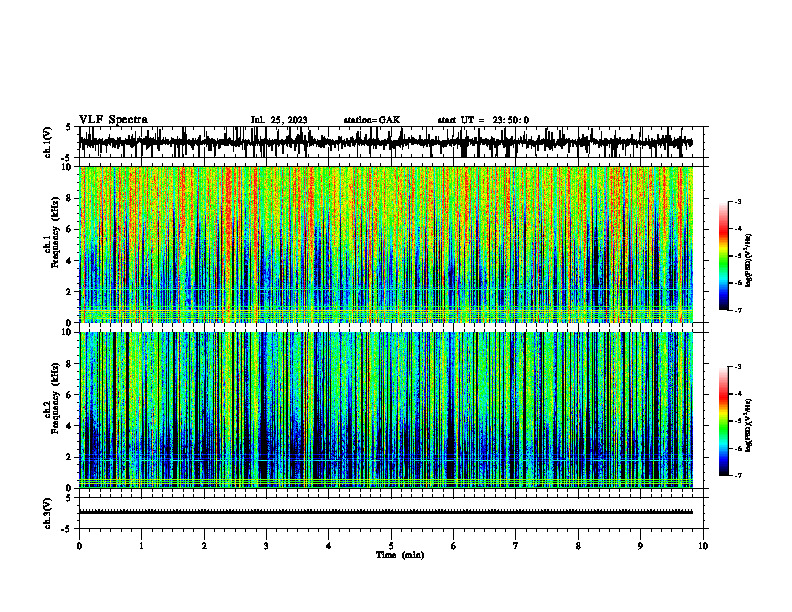The height and width of the screenshot is (612, 792).
Task: Click the '-3' value atop ch.2 colorbar
Action: [x=737, y=367]
